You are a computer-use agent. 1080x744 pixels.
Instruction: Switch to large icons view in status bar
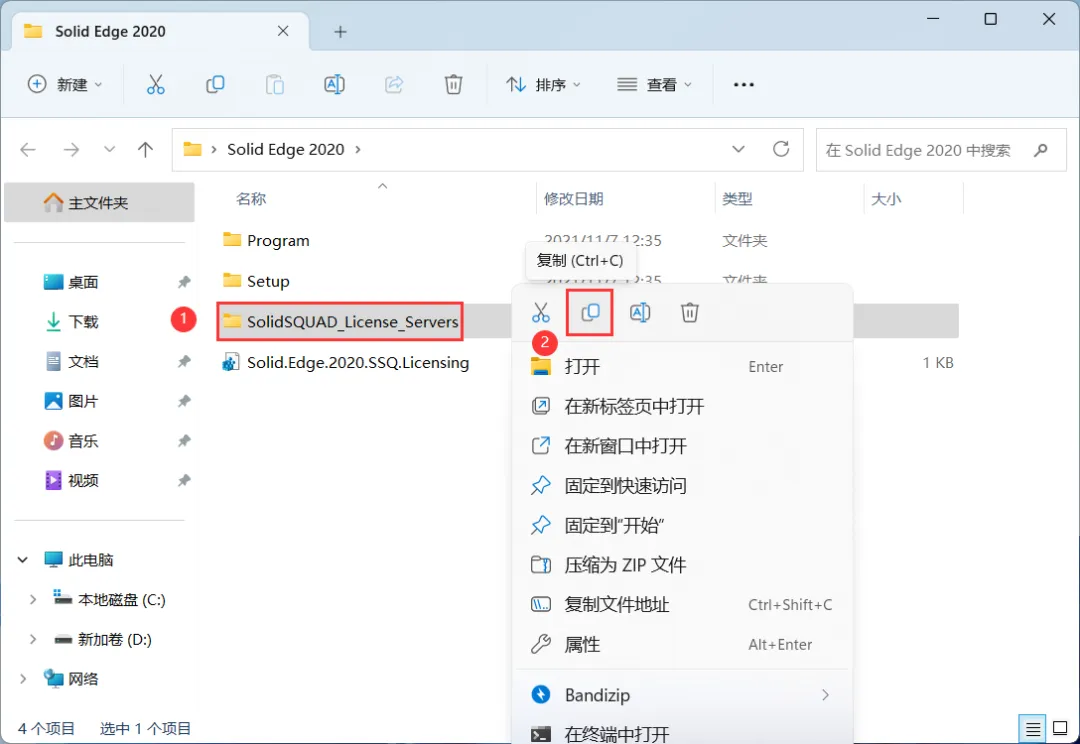[x=1061, y=728]
